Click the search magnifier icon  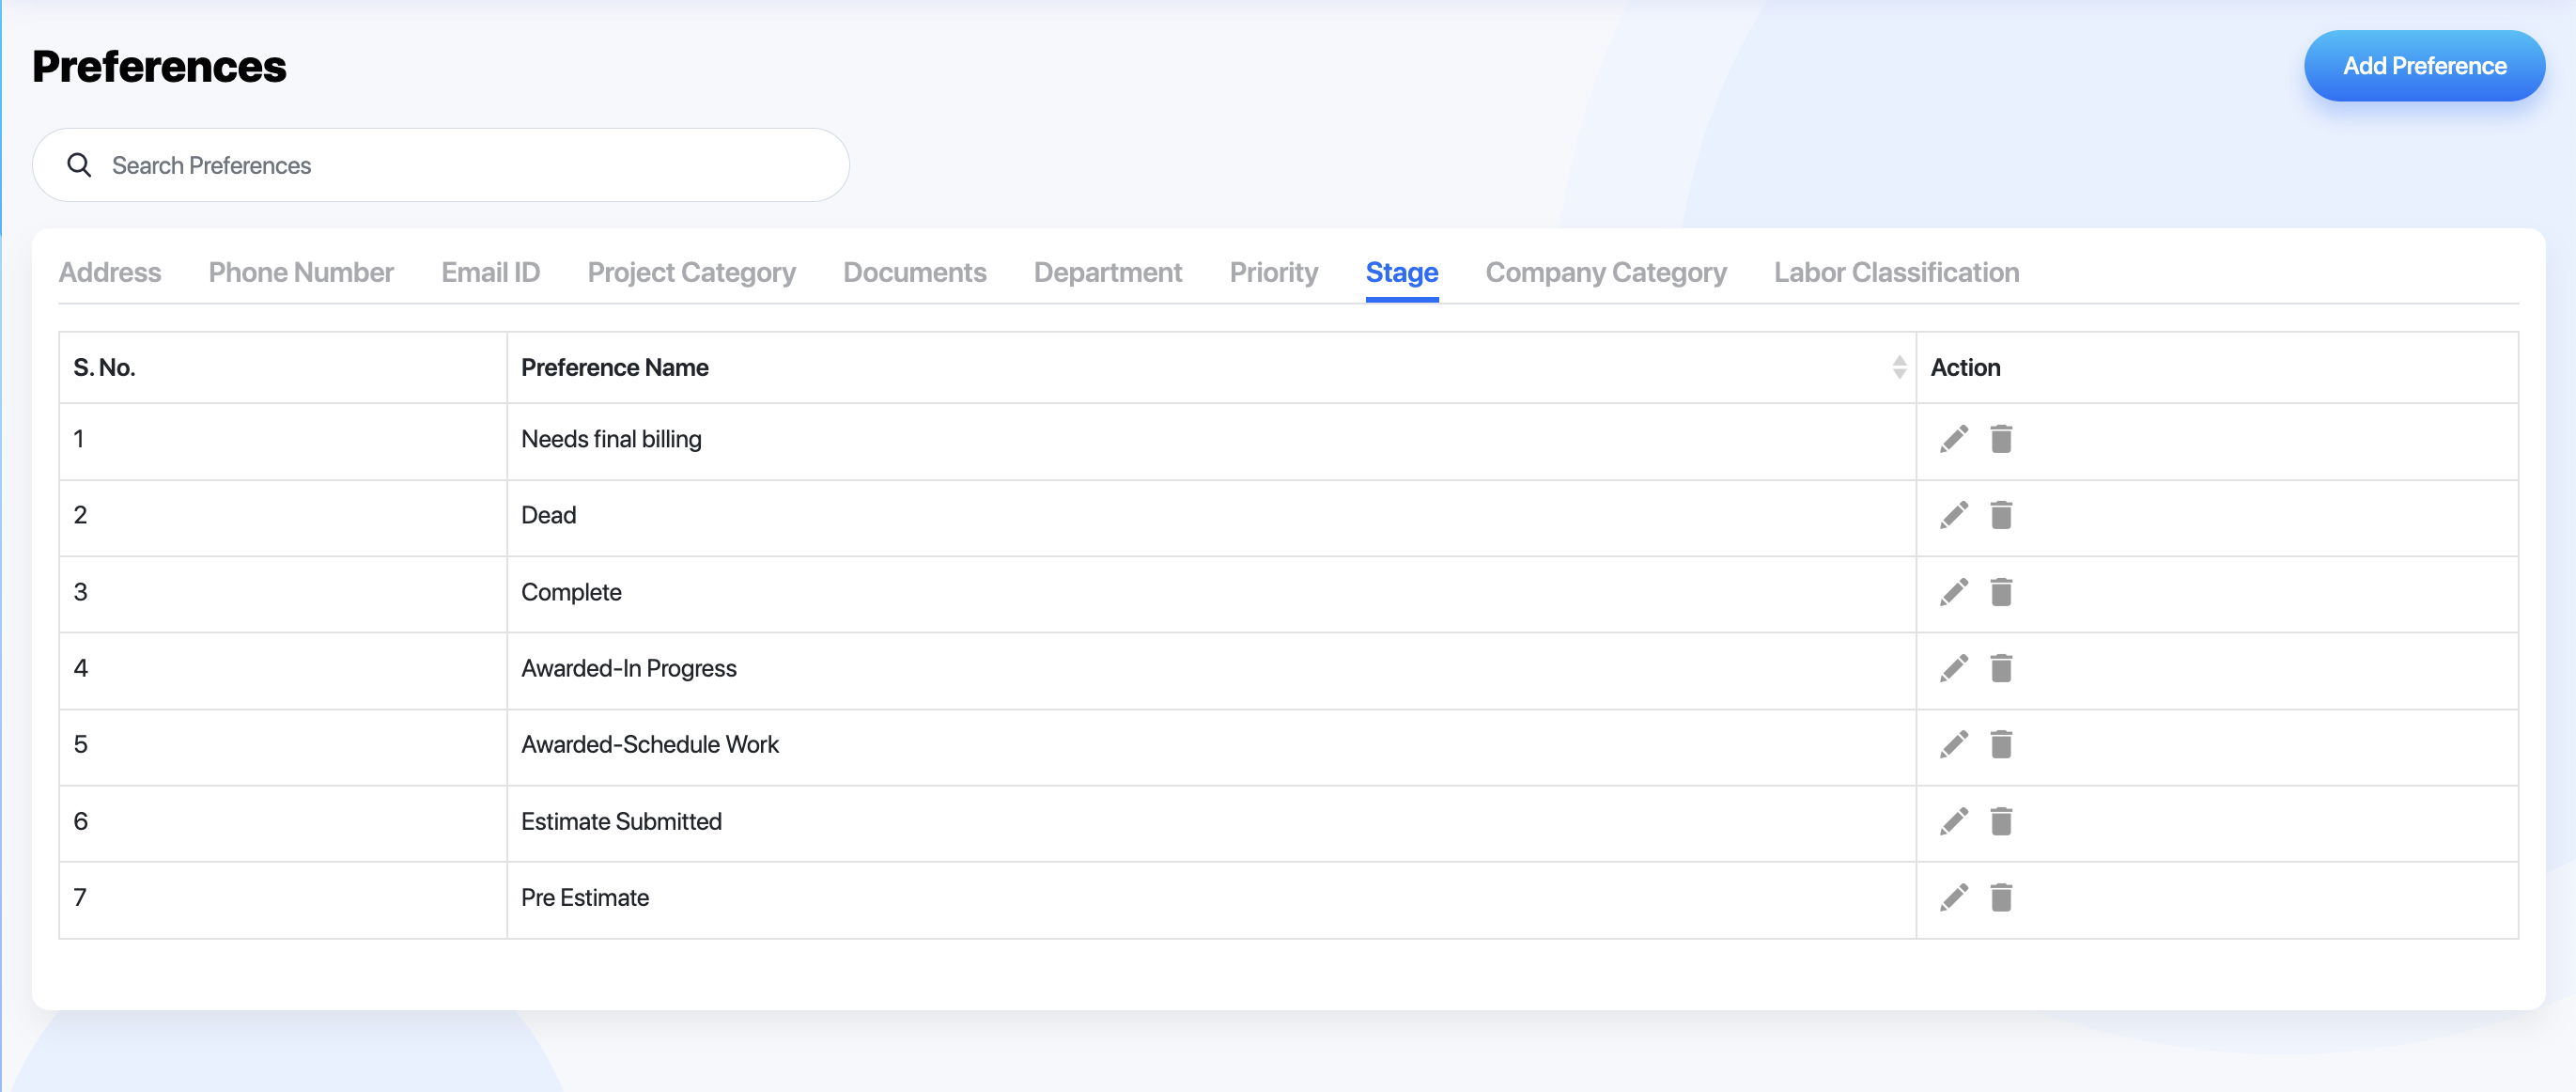click(79, 165)
